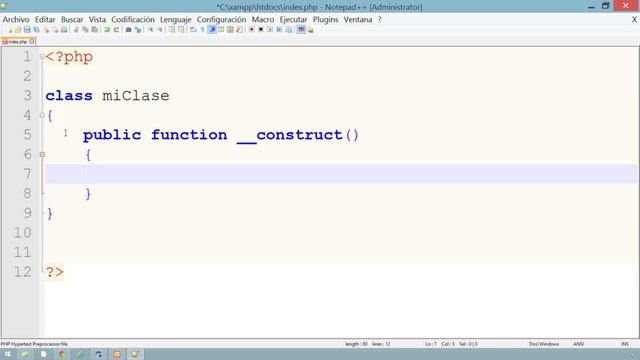
Task: Click the Zoom In toolbar icon
Action: pyautogui.click(x=151, y=30)
